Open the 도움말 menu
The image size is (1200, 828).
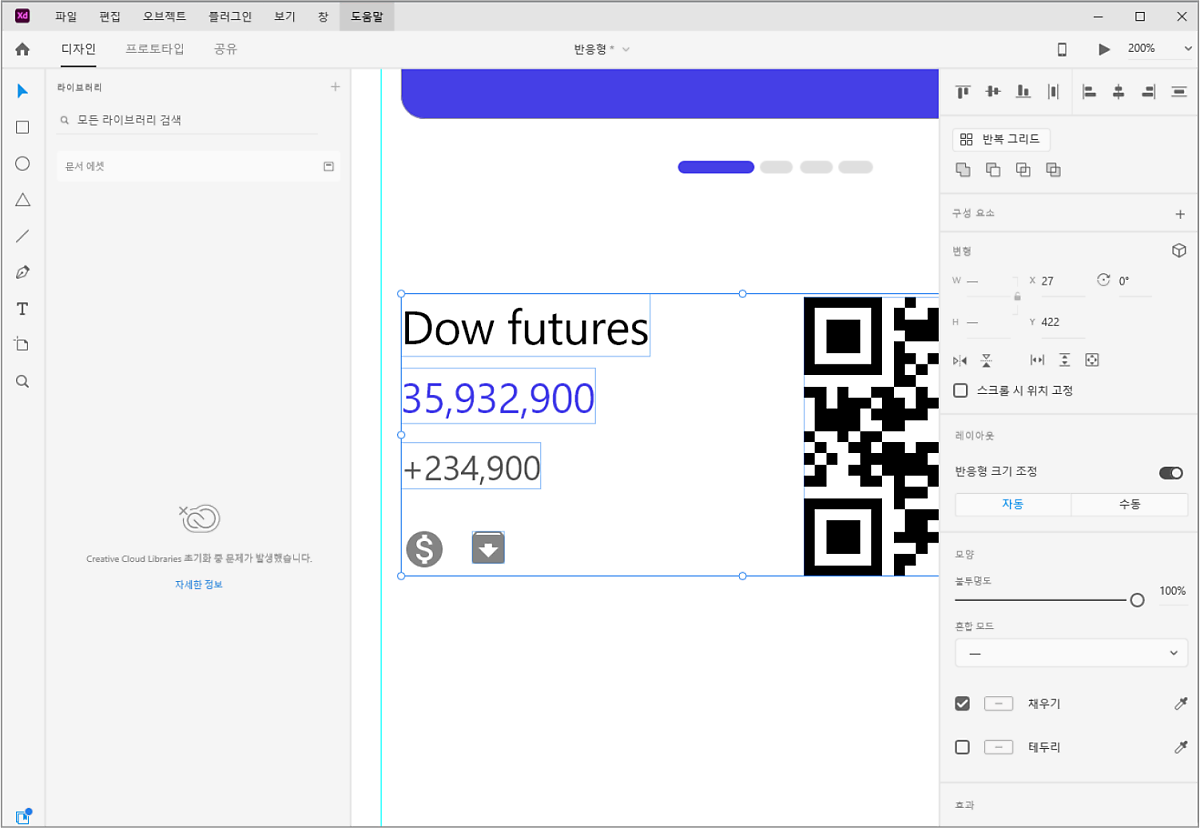pos(367,16)
